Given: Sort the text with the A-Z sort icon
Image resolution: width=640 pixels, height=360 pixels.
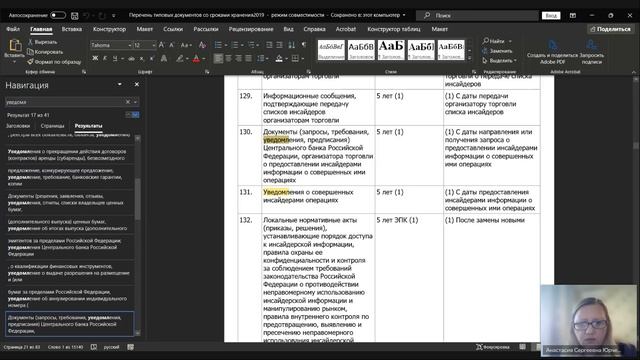Looking at the screenshot, I should point(291,45).
